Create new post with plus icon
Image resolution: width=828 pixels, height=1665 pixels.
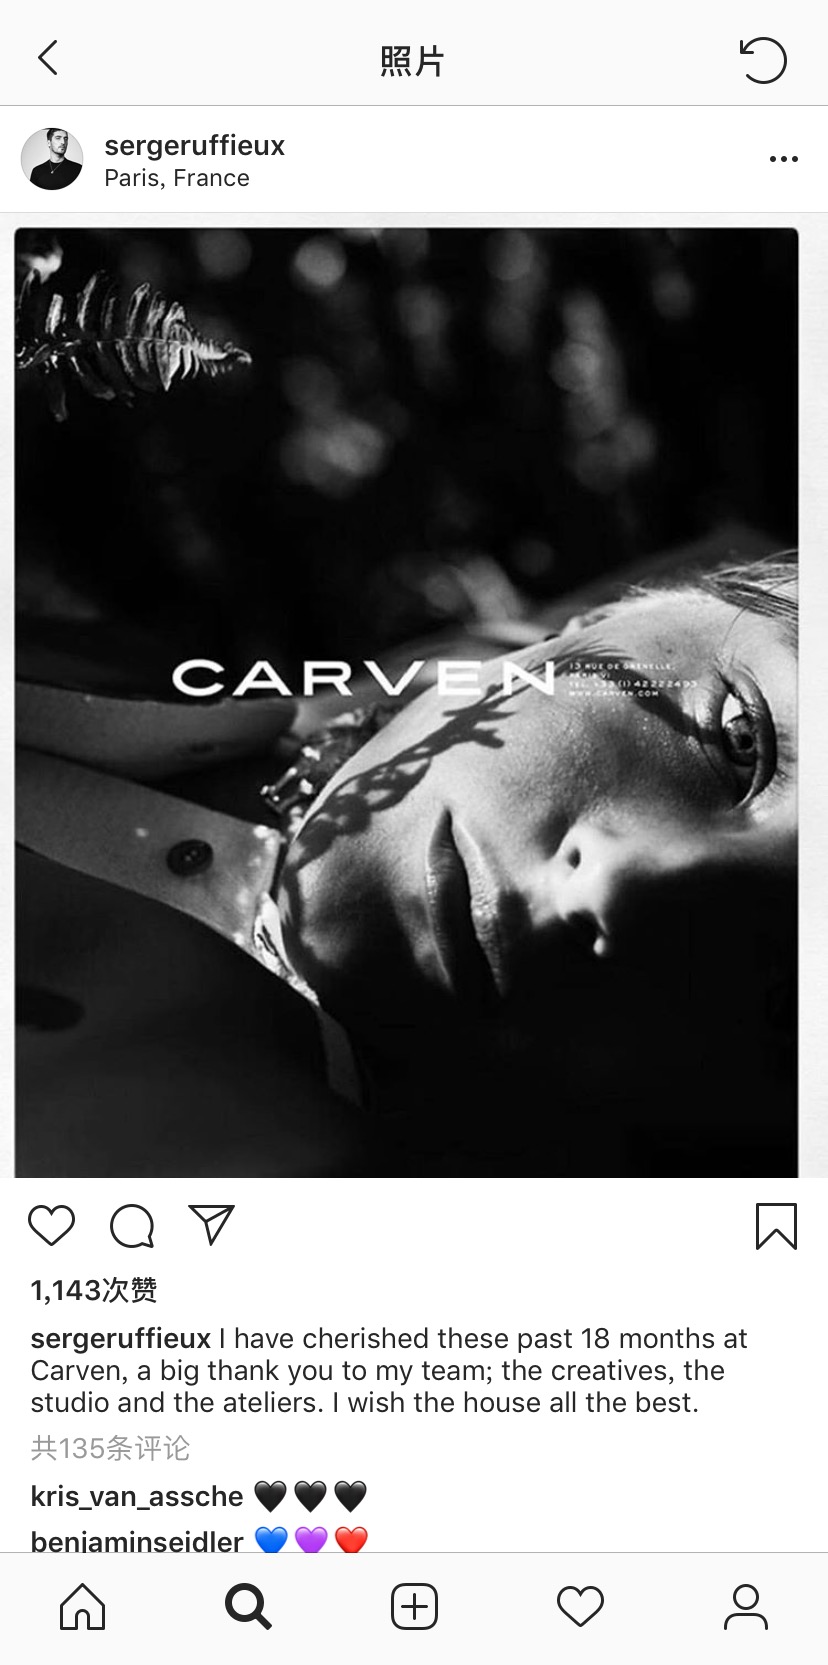[414, 1607]
